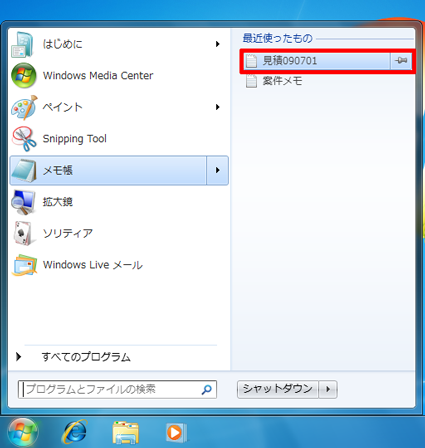Launch Snipping Tool scissors icon

24,139
